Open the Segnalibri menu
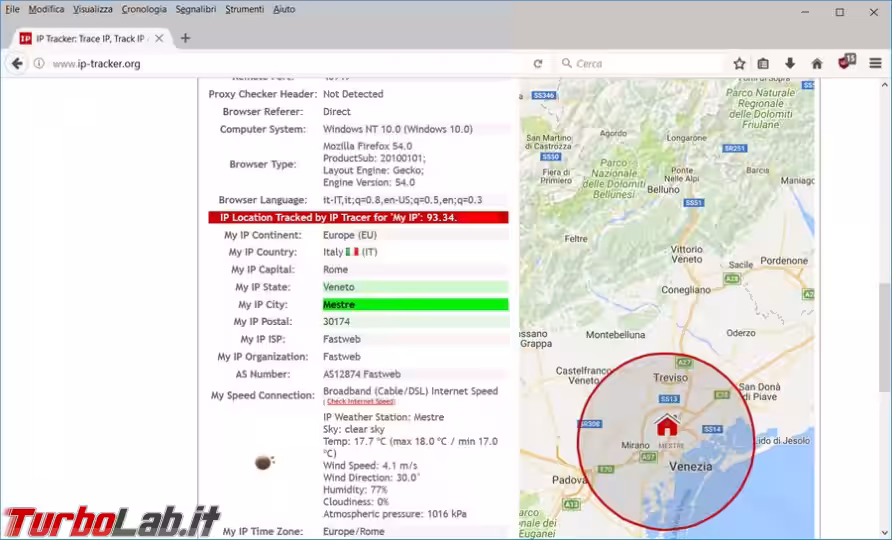The image size is (892, 540). [196, 9]
